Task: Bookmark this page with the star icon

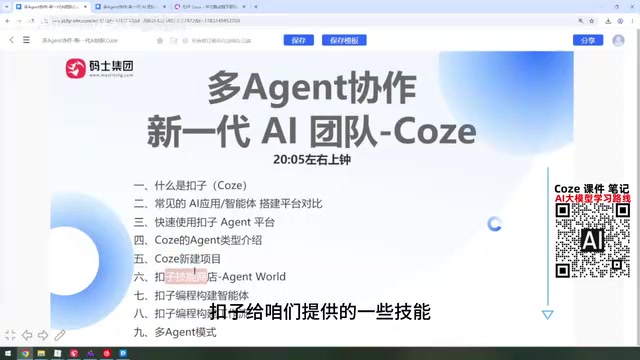Action: [x=591, y=21]
